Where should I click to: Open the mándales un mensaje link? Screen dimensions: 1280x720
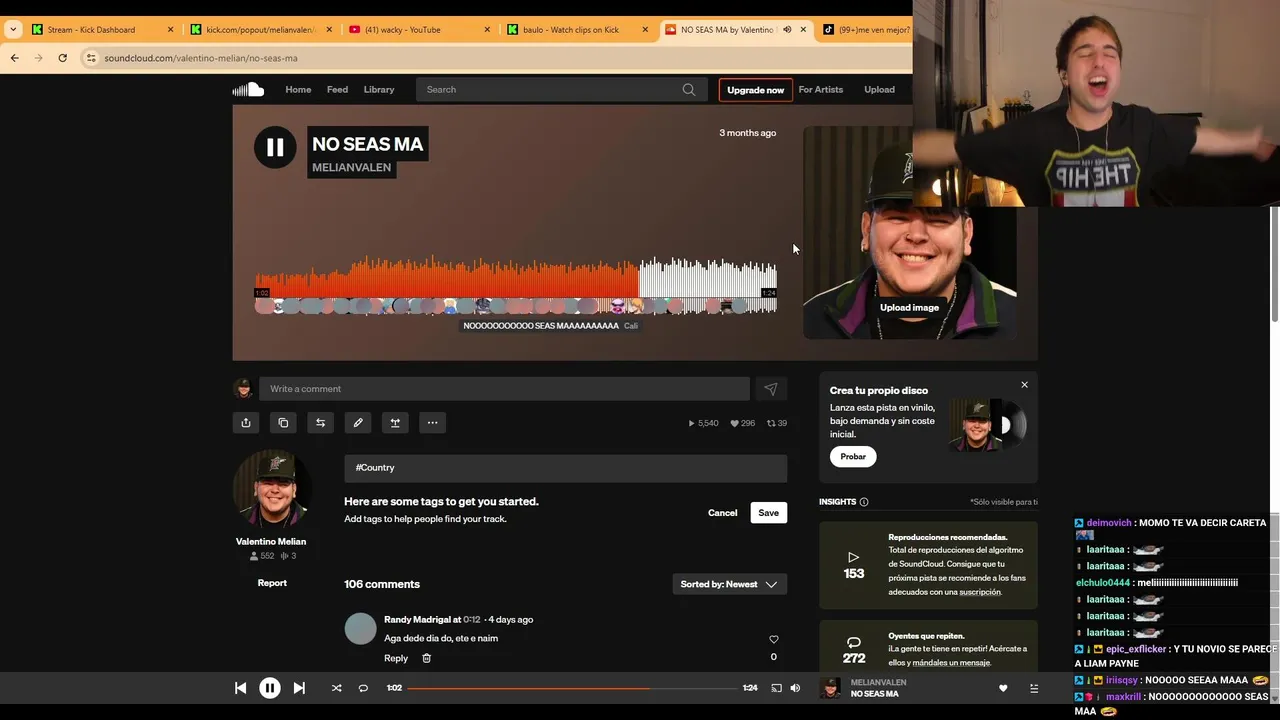pos(951,663)
